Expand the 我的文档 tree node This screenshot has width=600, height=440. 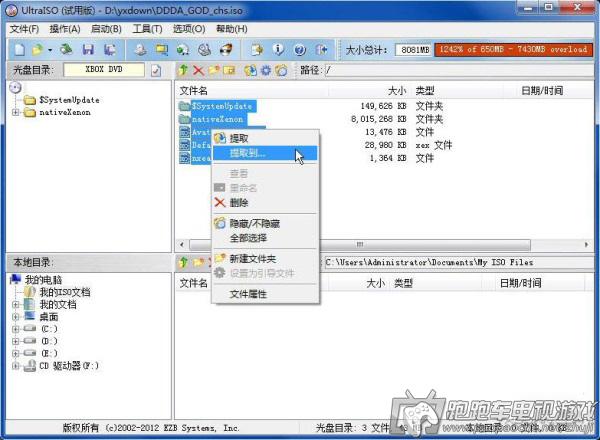(x=15, y=305)
